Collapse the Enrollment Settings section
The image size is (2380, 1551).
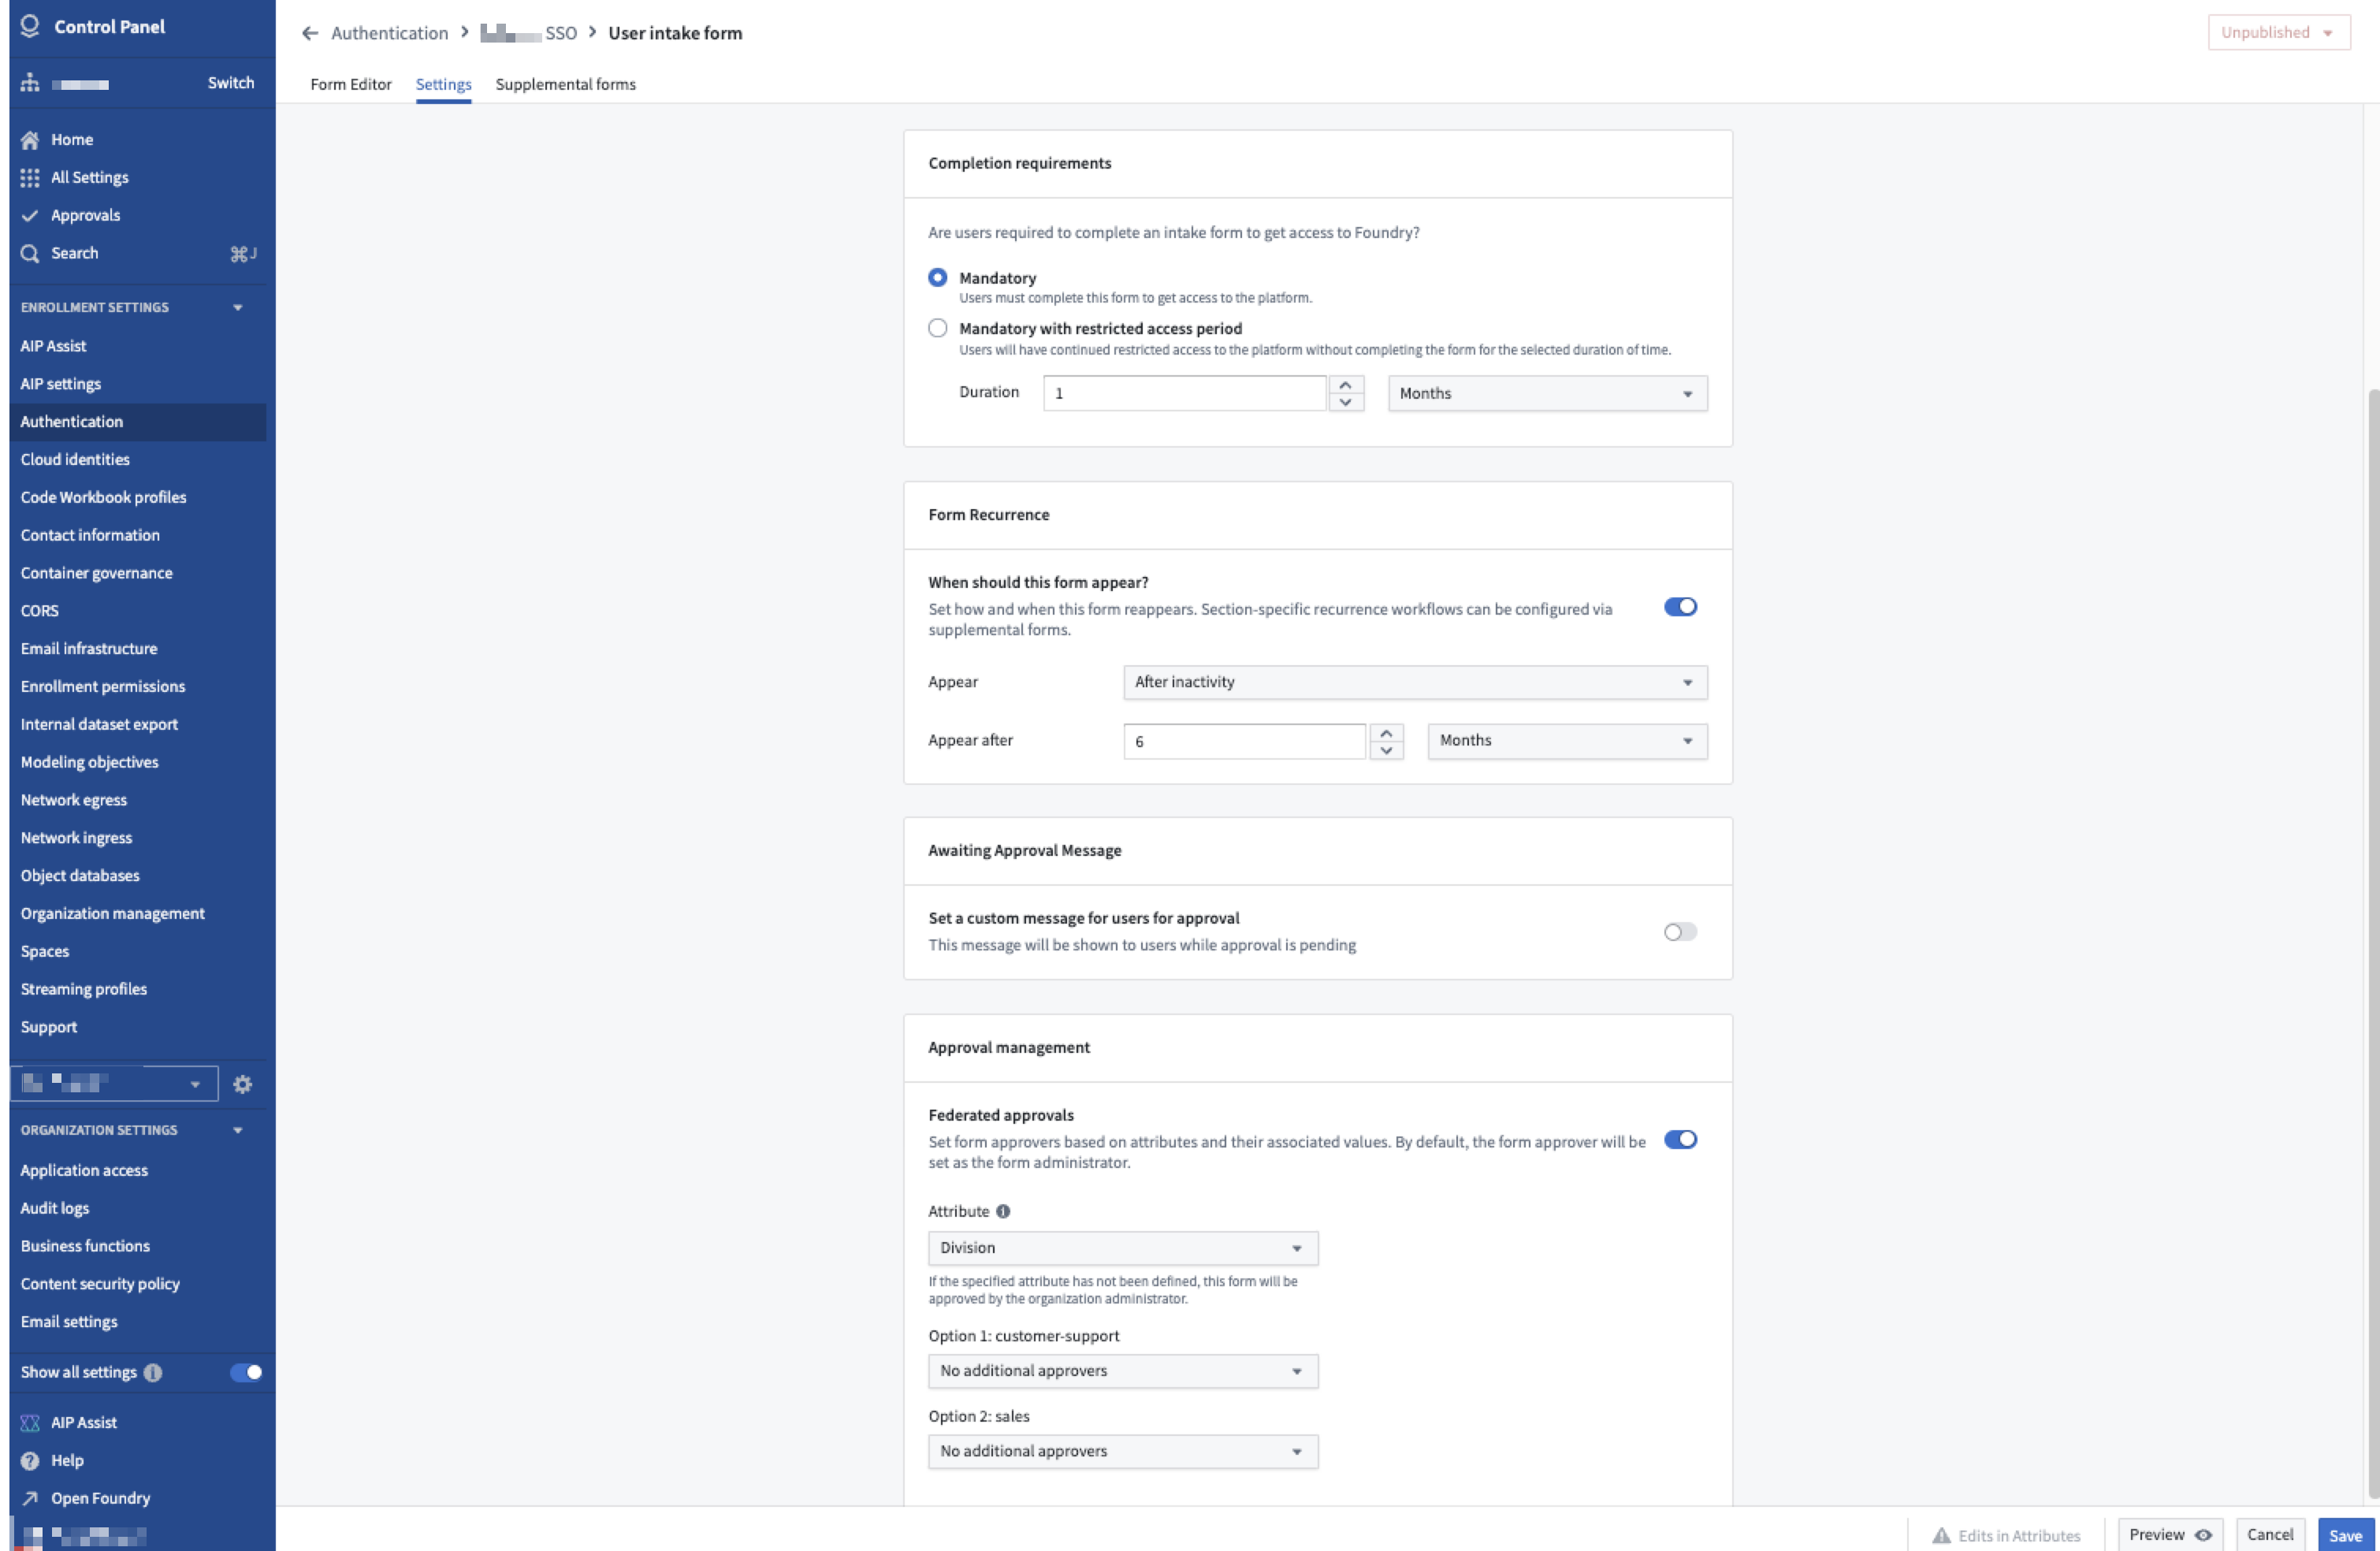[x=238, y=308]
